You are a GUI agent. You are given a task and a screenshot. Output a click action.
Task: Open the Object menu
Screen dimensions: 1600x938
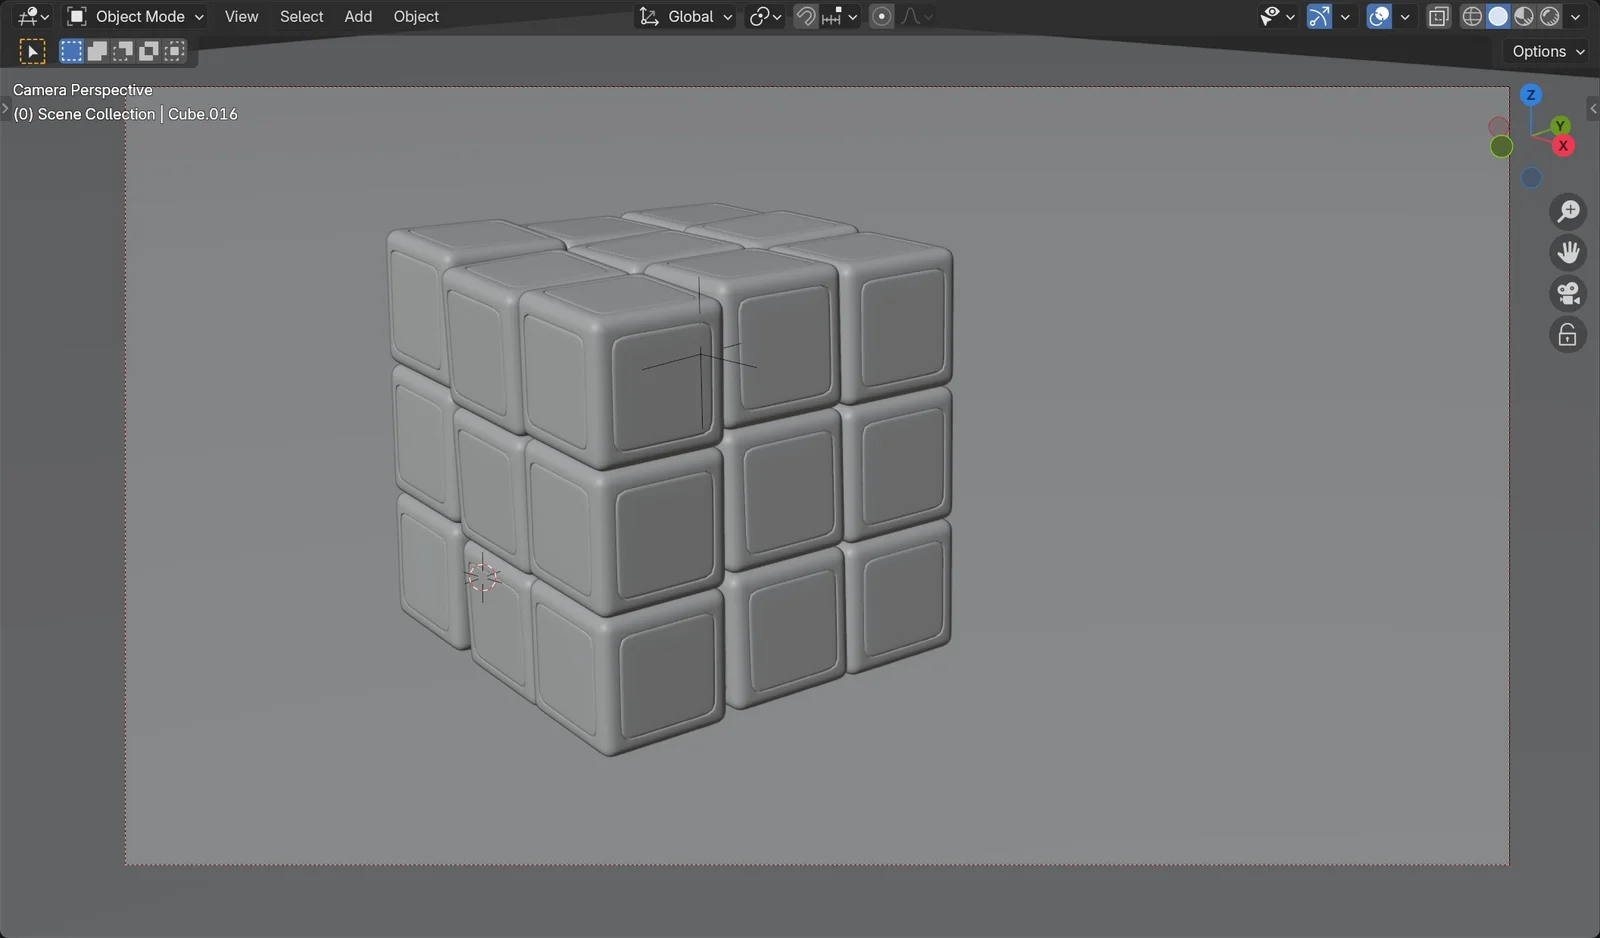point(416,16)
